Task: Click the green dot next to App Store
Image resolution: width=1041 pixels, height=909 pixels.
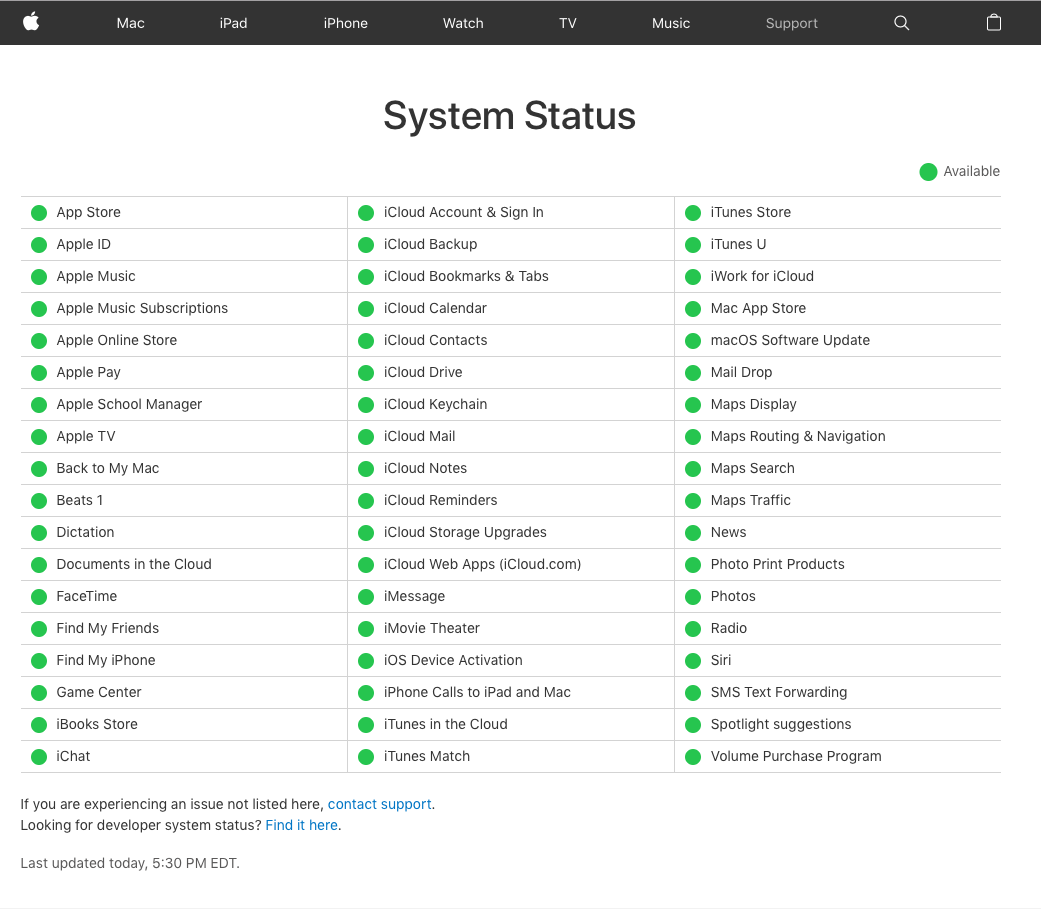Action: (x=39, y=213)
